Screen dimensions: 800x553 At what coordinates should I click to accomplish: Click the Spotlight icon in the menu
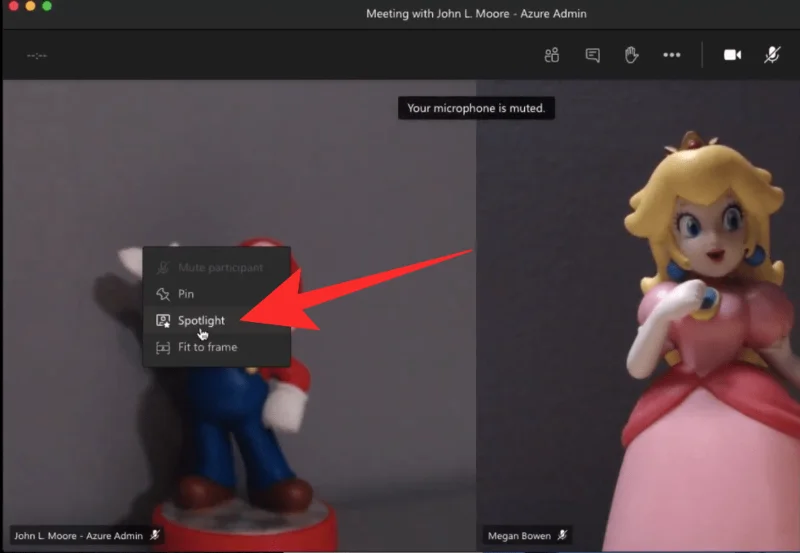coord(163,320)
